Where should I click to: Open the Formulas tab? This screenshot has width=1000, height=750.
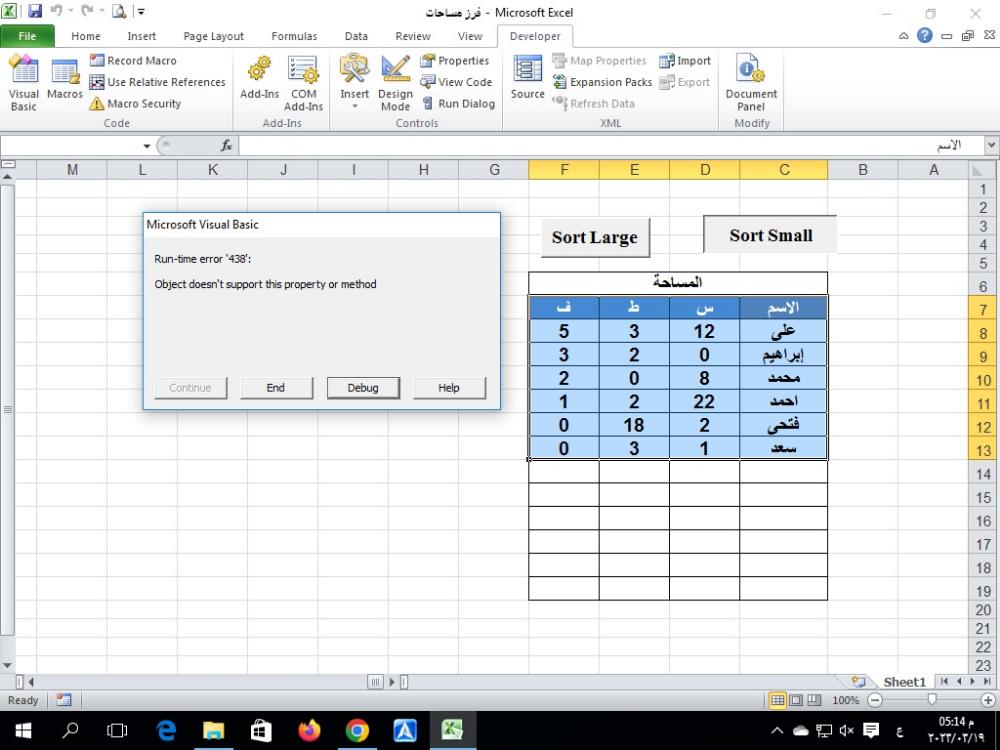coord(294,36)
